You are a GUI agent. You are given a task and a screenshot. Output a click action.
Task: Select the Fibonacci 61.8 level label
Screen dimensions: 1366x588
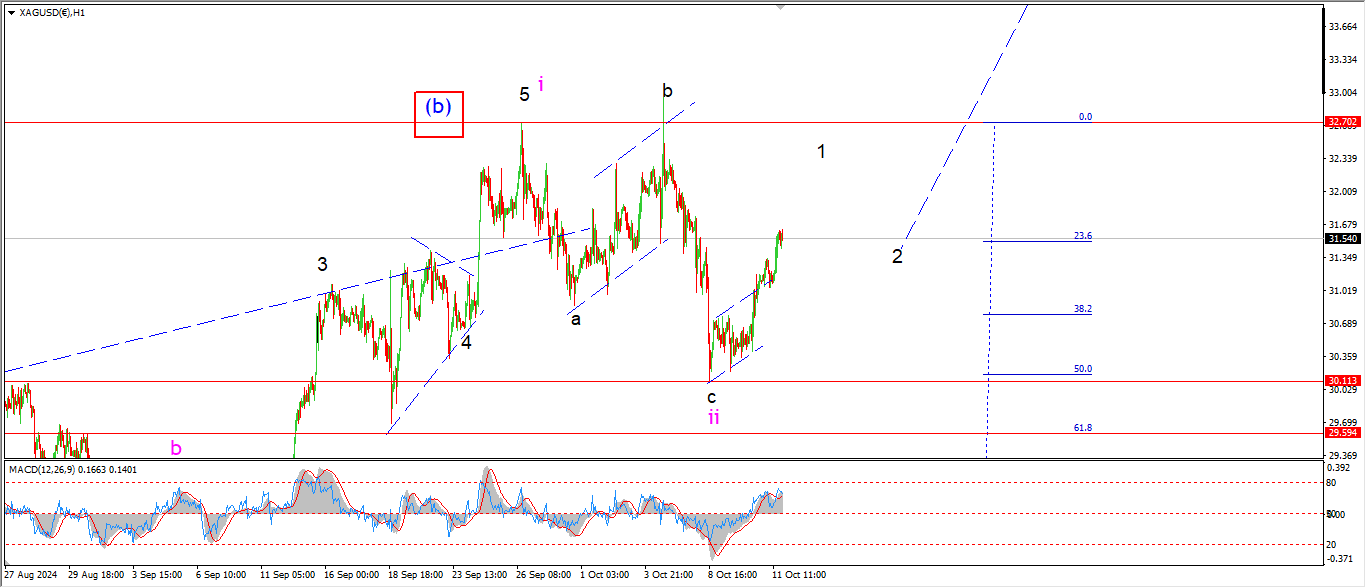tap(1082, 427)
